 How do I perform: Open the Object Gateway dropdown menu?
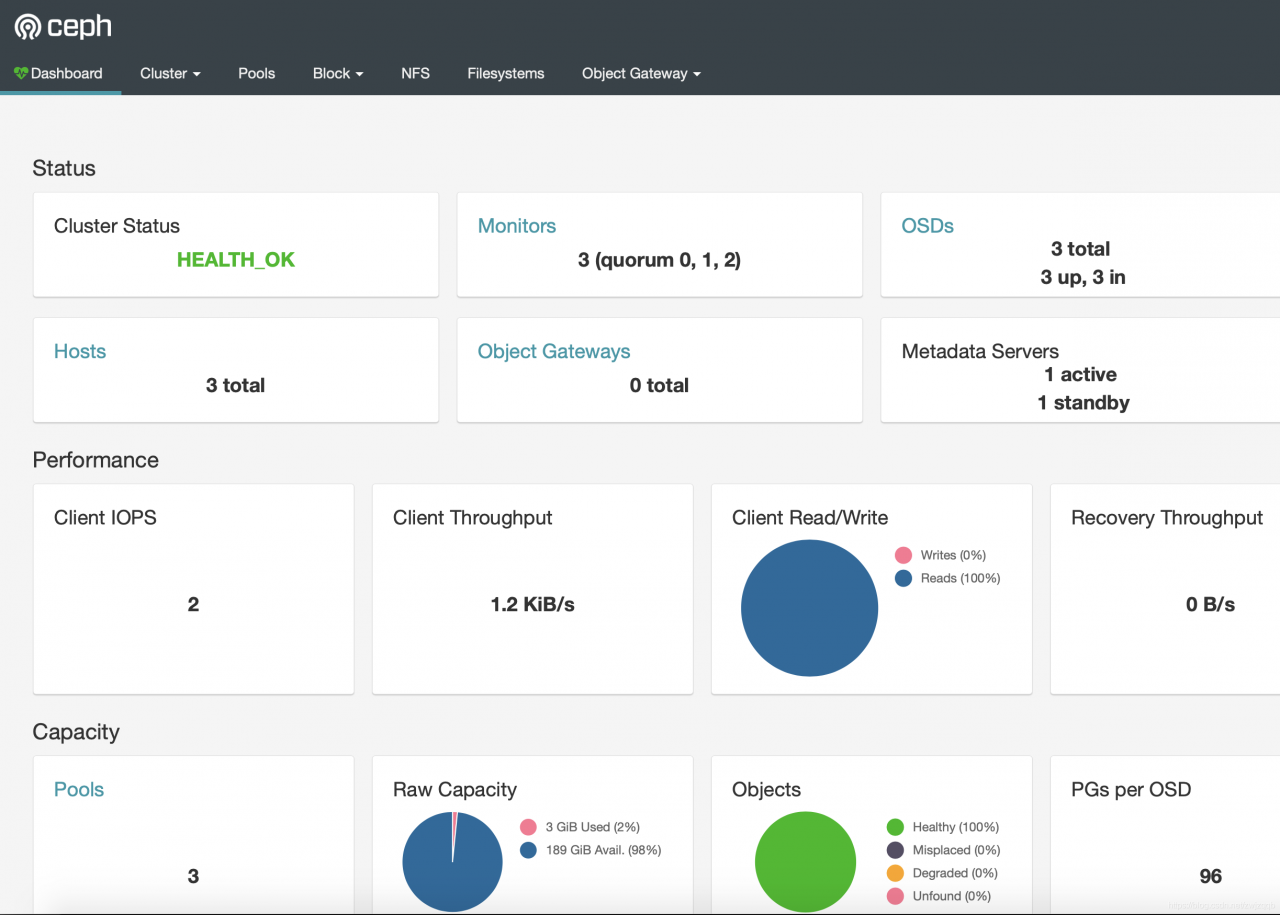click(641, 73)
